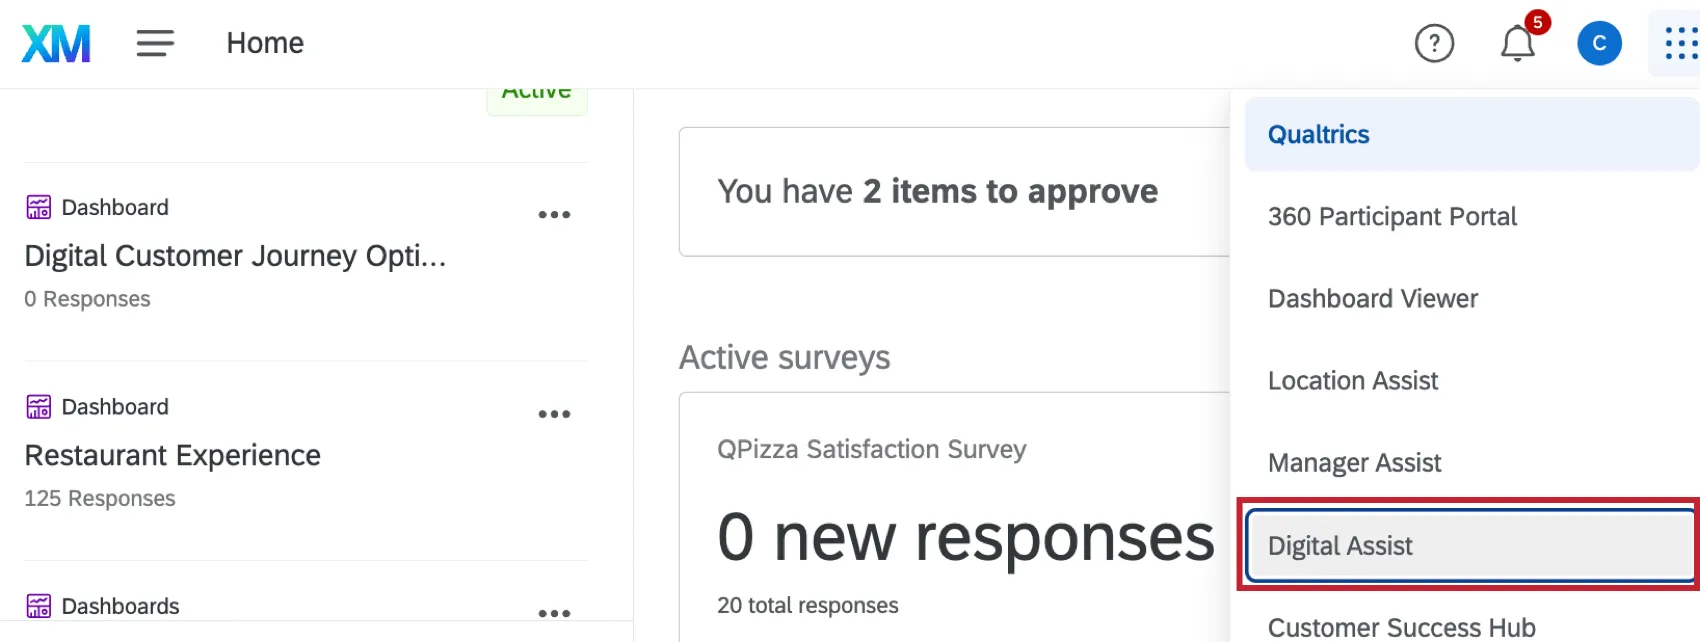Screen dimensions: 1700x642
Task: Open the QPizza Satisfaction Survey
Action: (872, 449)
